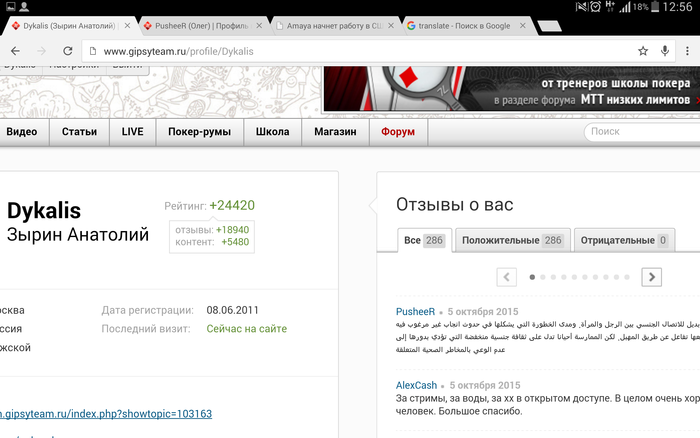Click the Поиск search field

[x=642, y=132]
